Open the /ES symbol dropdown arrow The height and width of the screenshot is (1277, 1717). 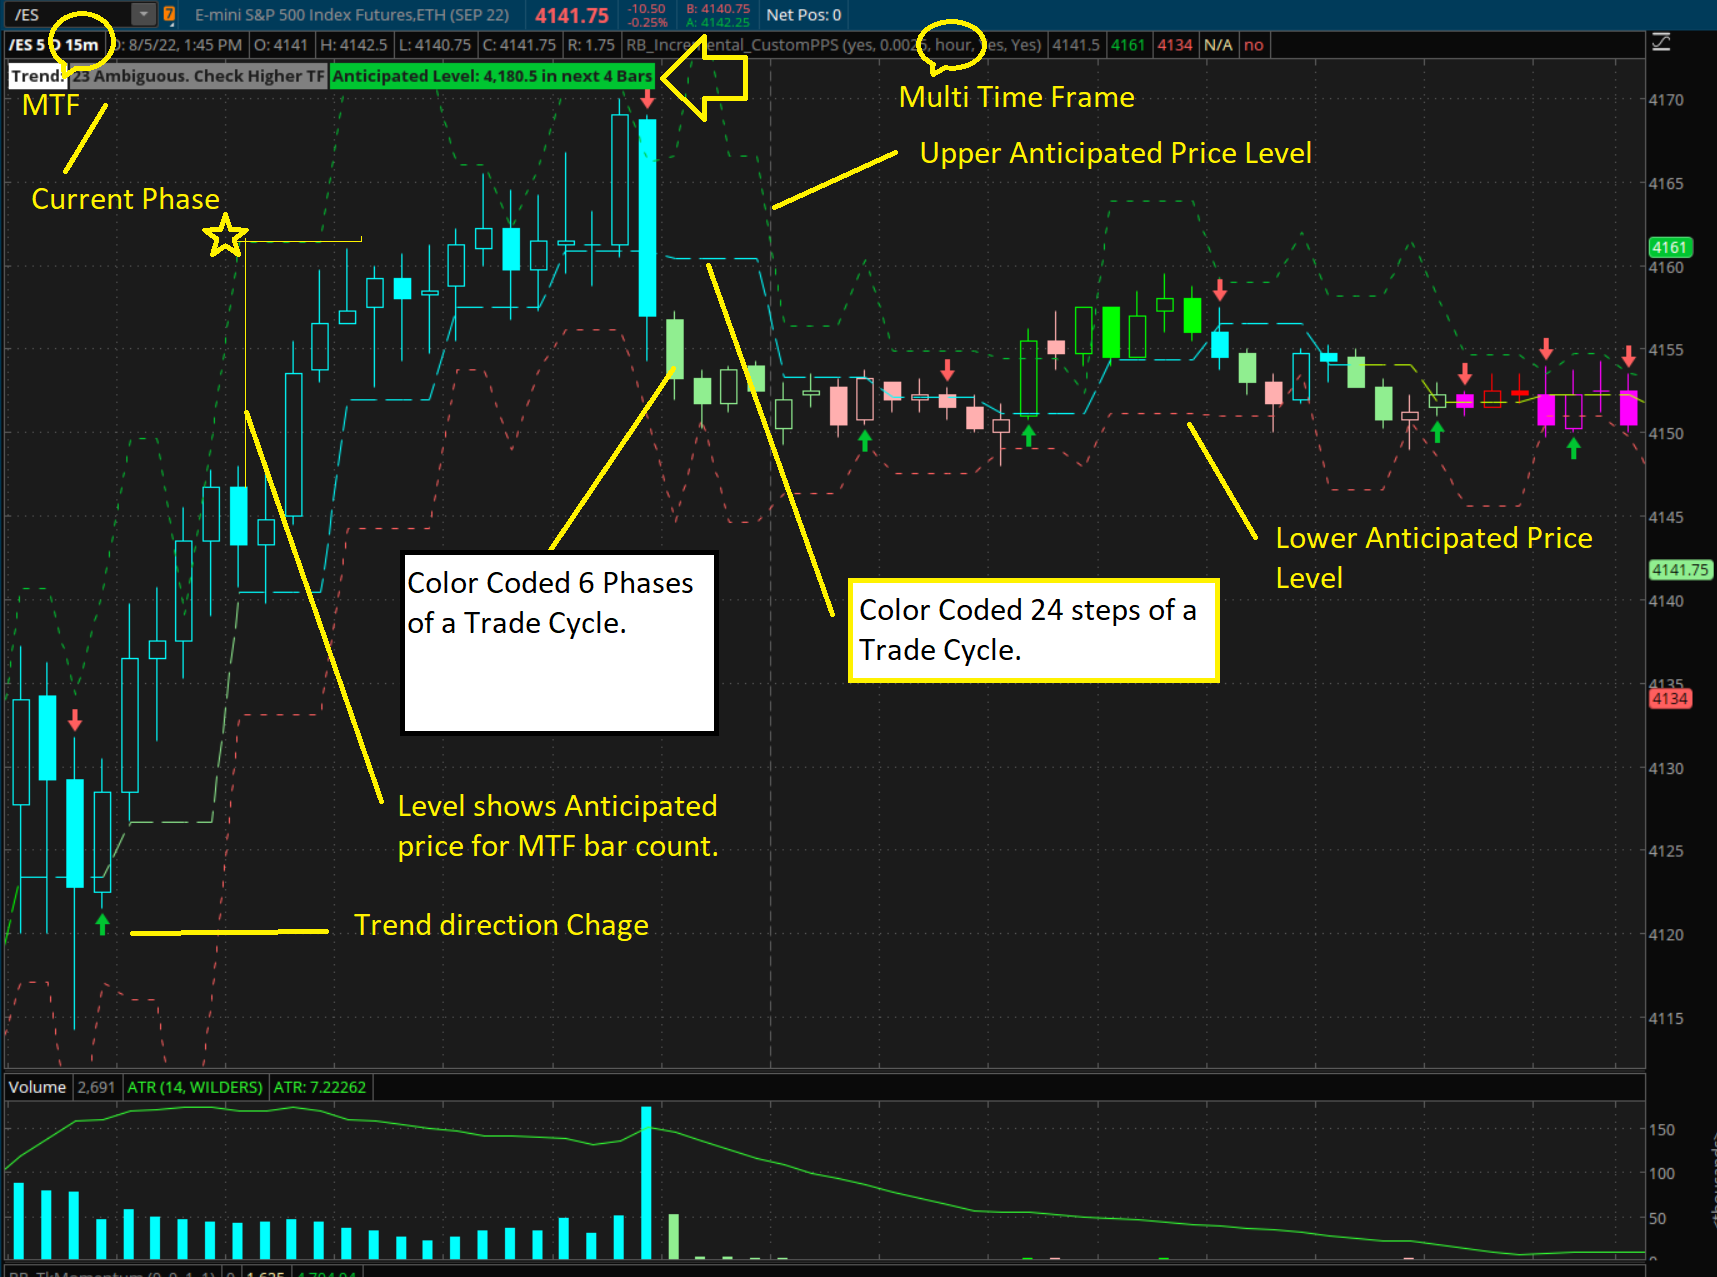(x=144, y=14)
